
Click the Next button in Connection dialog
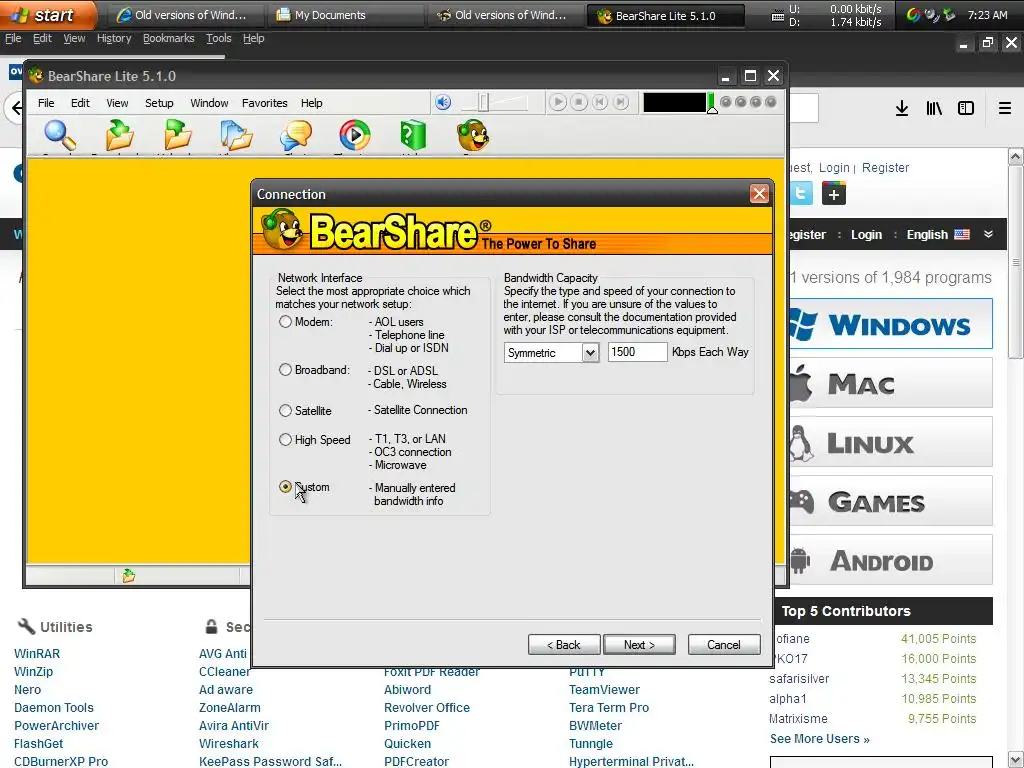639,645
